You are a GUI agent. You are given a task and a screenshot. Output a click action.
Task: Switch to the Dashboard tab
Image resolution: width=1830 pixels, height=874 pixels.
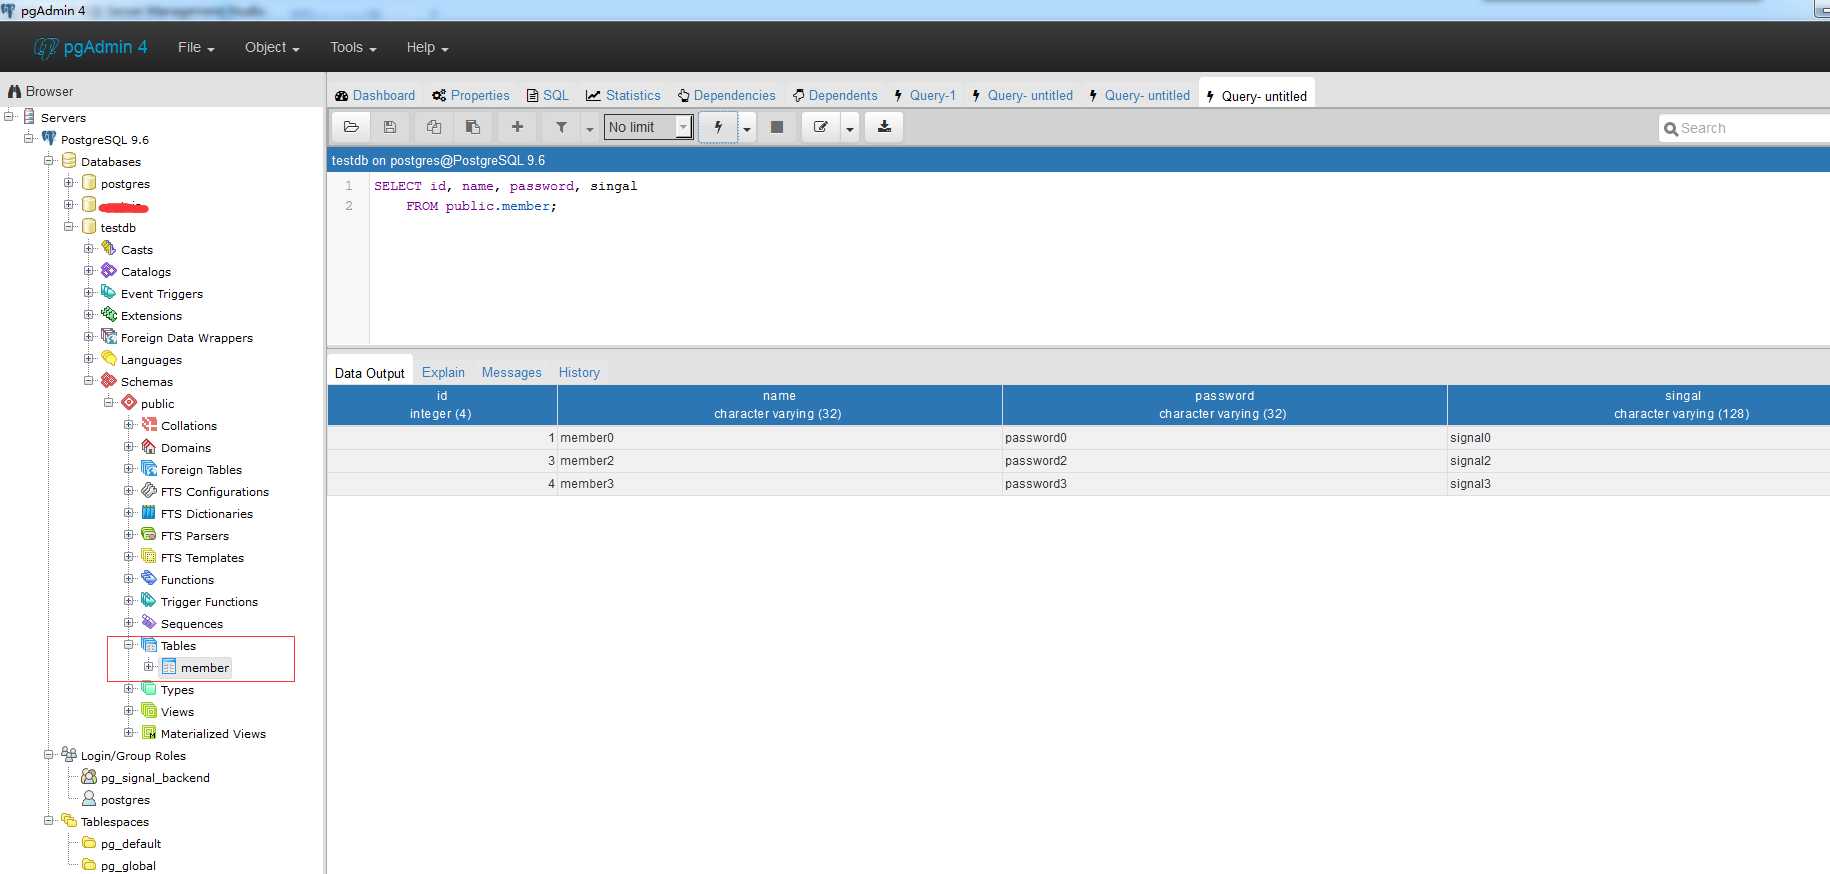pyautogui.click(x=375, y=95)
